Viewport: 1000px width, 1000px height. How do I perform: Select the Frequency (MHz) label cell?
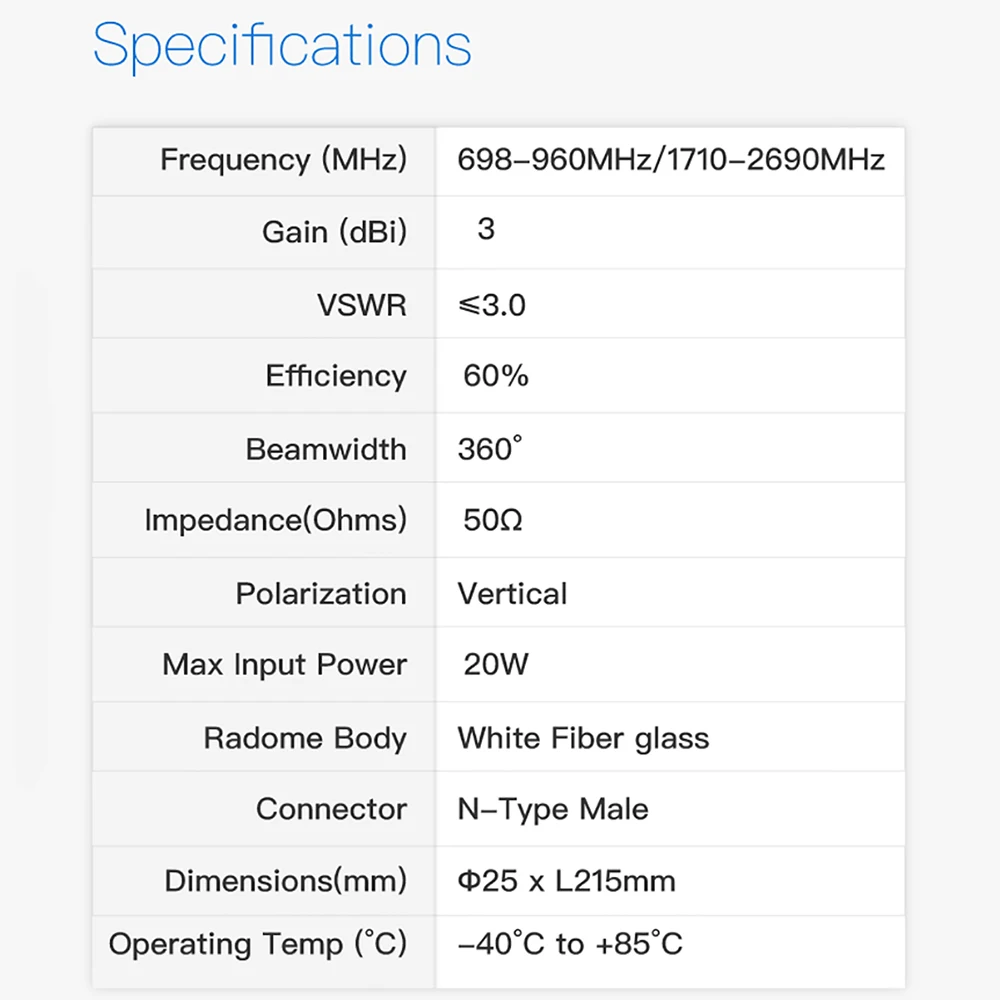(283, 160)
